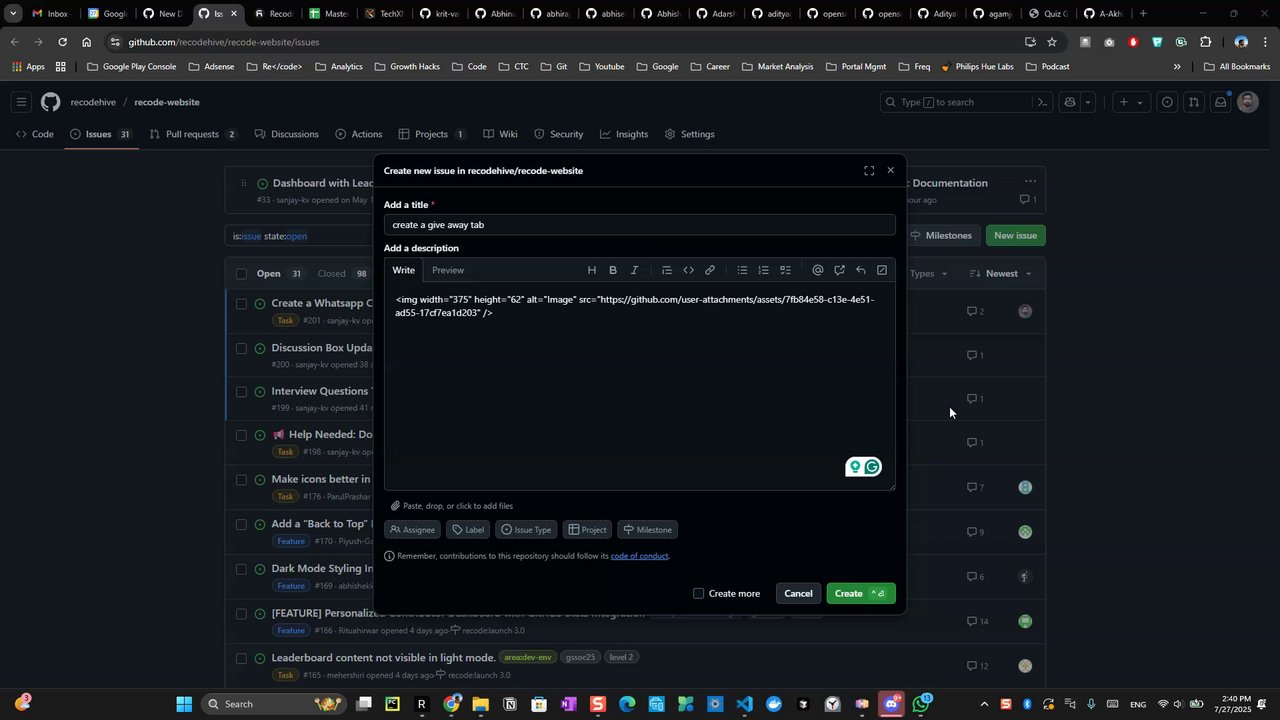Open the Windows Start menu
1280x720 pixels.
click(184, 704)
